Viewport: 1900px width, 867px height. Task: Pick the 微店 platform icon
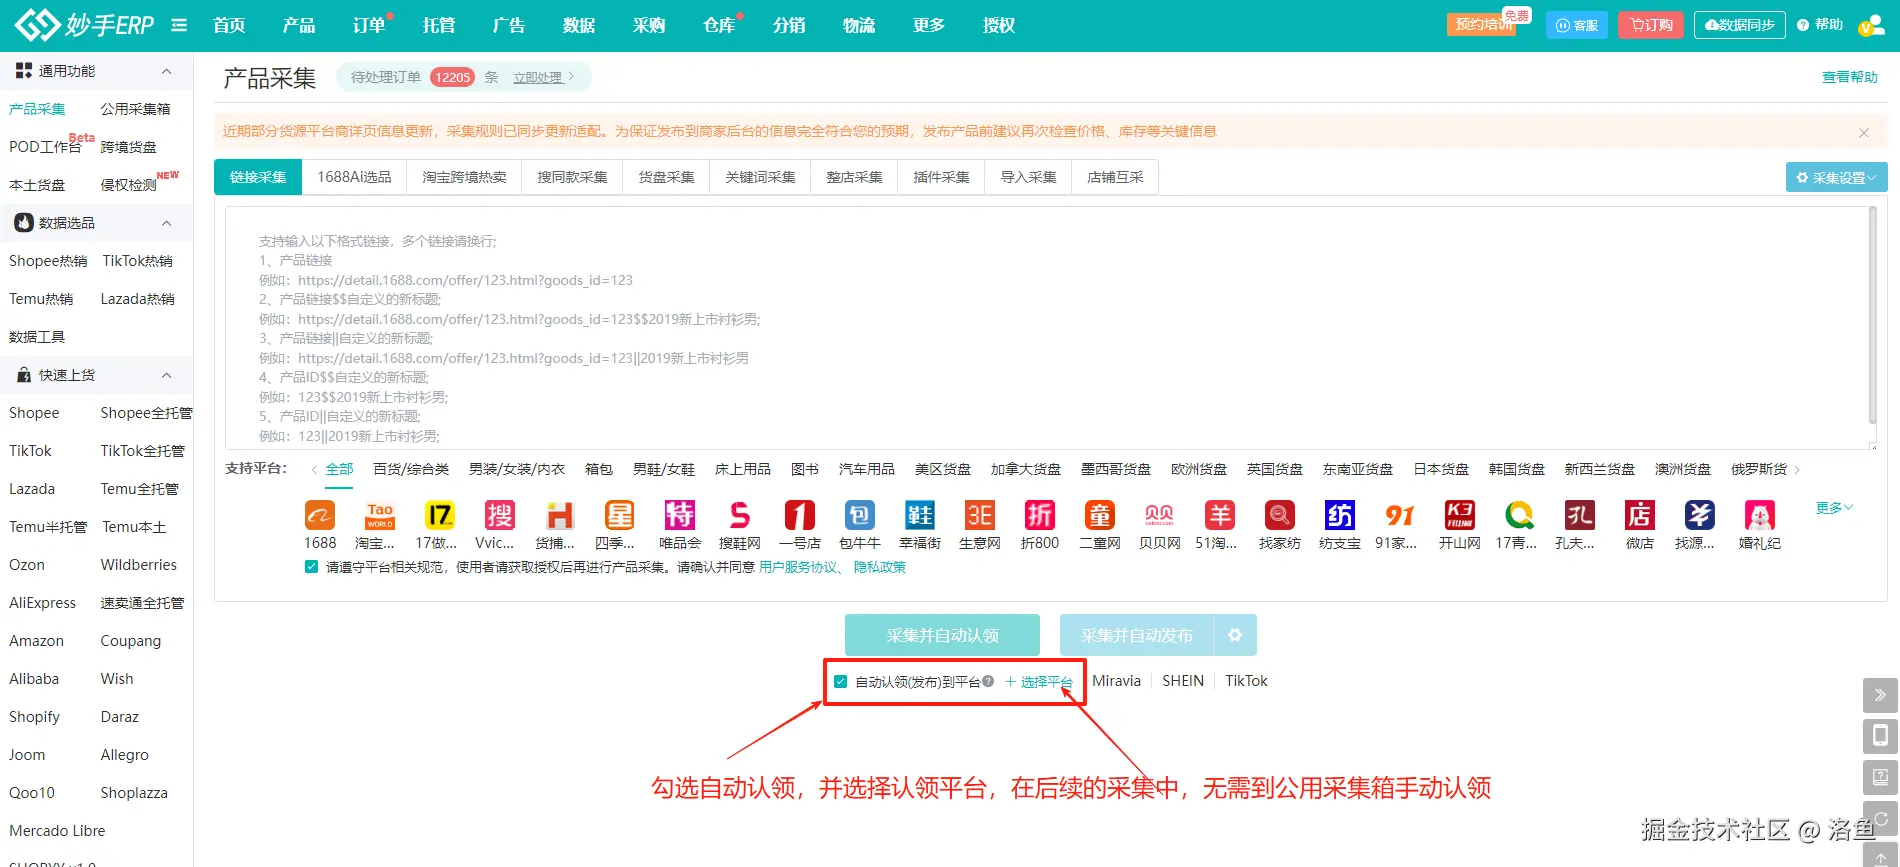[x=1640, y=515]
